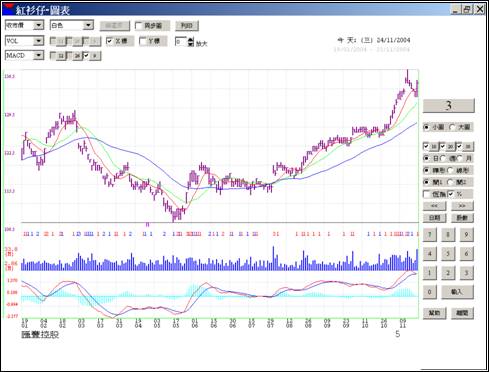Screen dimensions: 489x372
Task: Click keypad digit 1
Action: coord(429,273)
